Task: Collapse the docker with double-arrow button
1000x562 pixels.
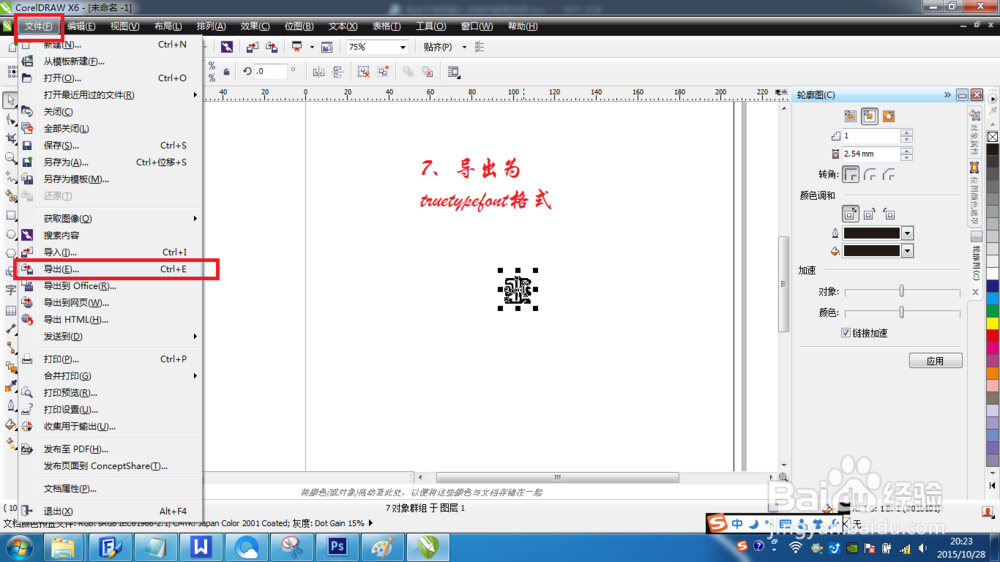Action: tap(947, 95)
